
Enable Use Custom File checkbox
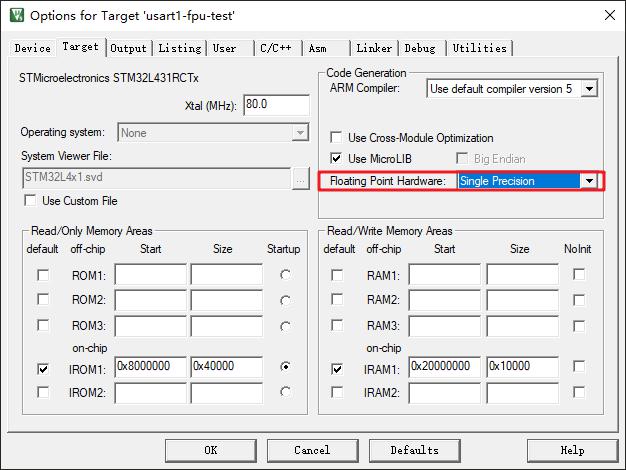coord(30,200)
